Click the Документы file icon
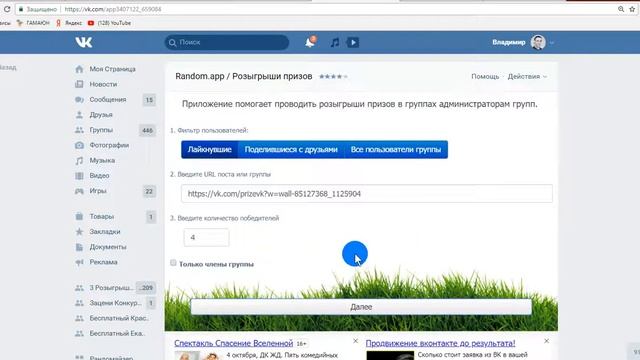The width and height of the screenshot is (640, 360). [79, 247]
